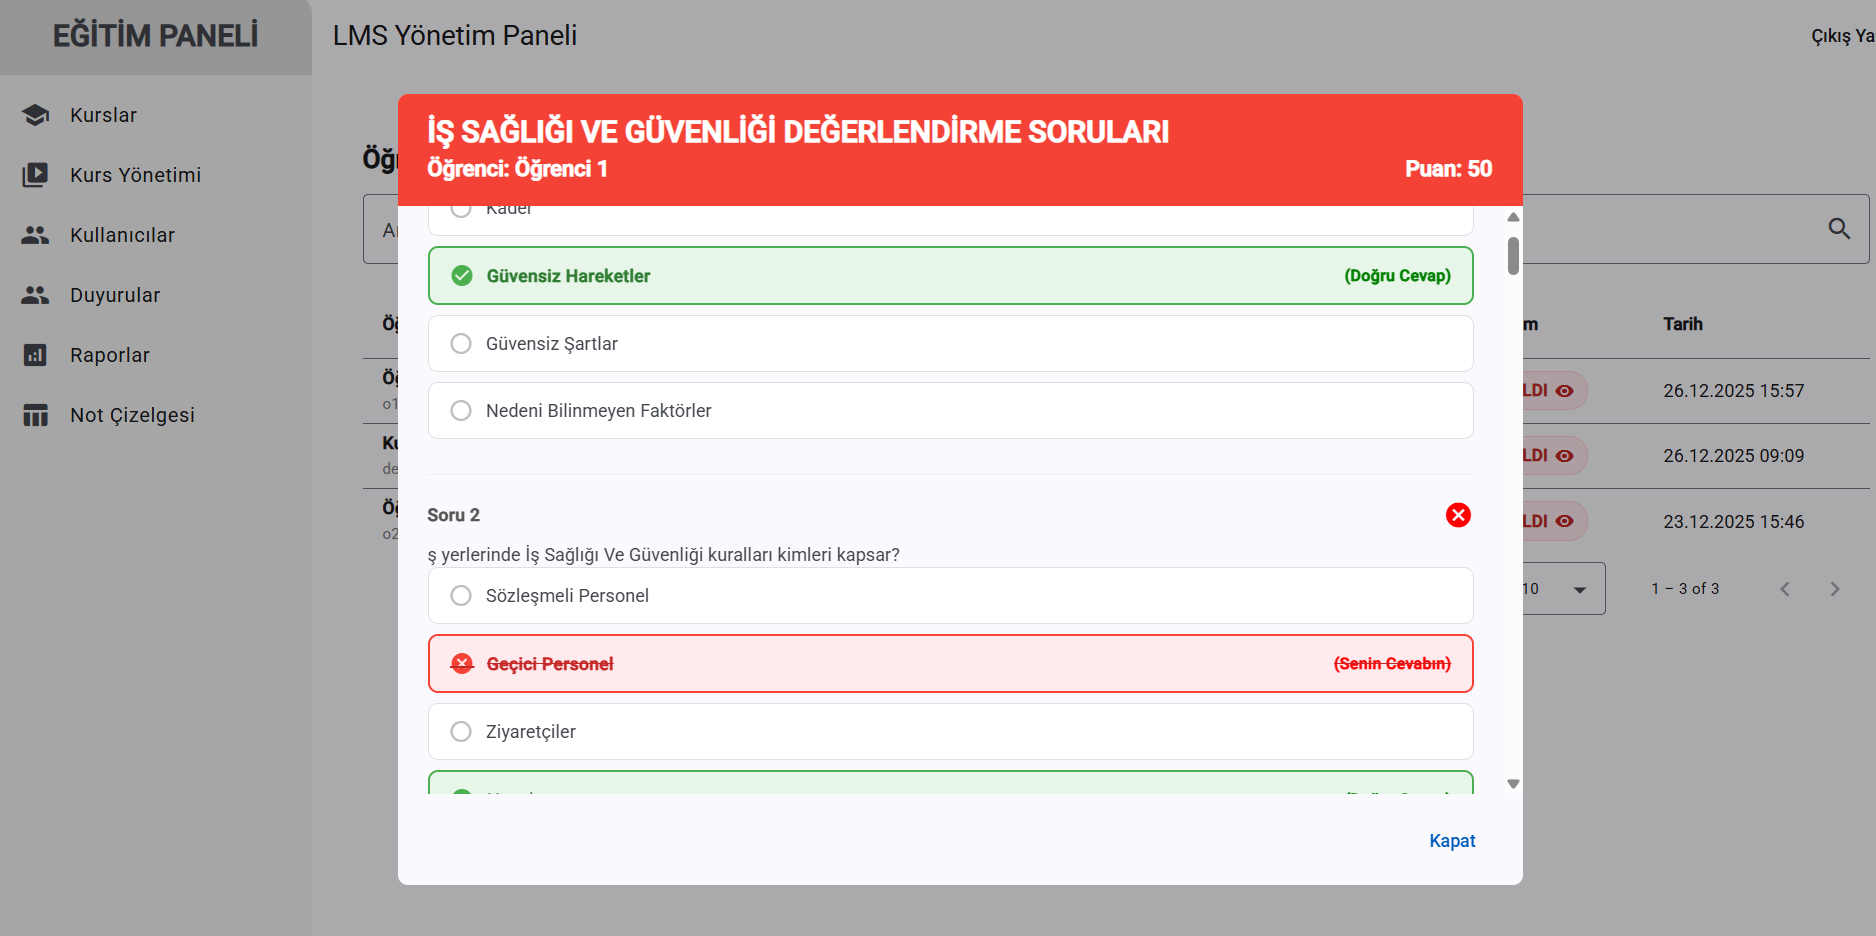Screen dimensions: 1876x936
Task: Click the eye icon for 23.12.2025 15:46 row
Action: 1565,521
